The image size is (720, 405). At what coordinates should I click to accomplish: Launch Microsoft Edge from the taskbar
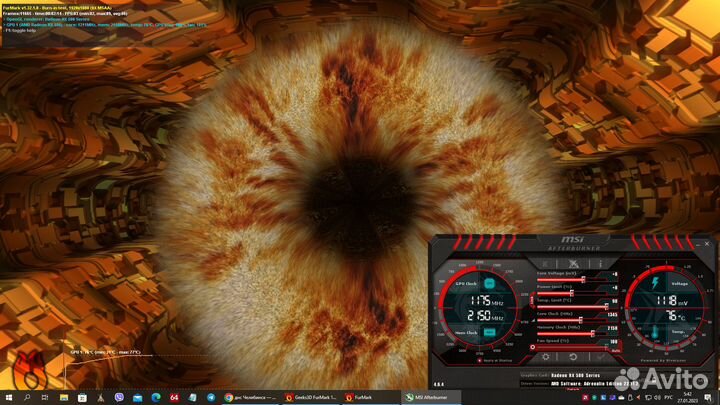pos(156,397)
